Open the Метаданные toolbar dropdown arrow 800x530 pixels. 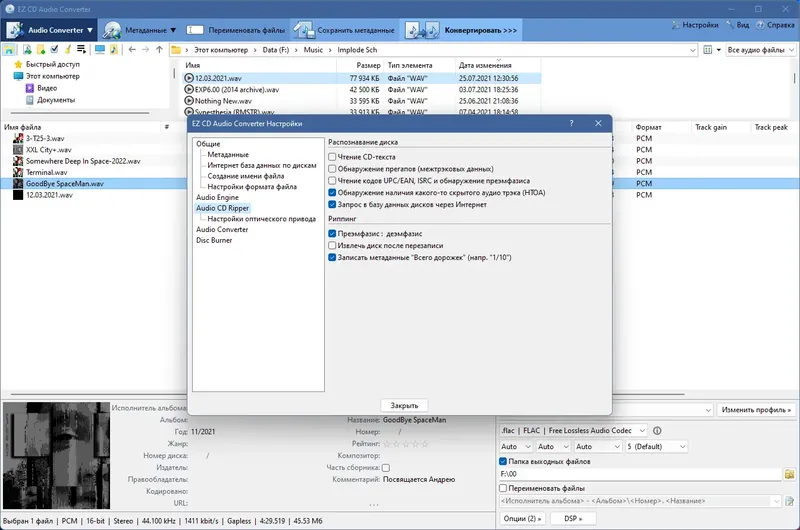(x=173, y=30)
